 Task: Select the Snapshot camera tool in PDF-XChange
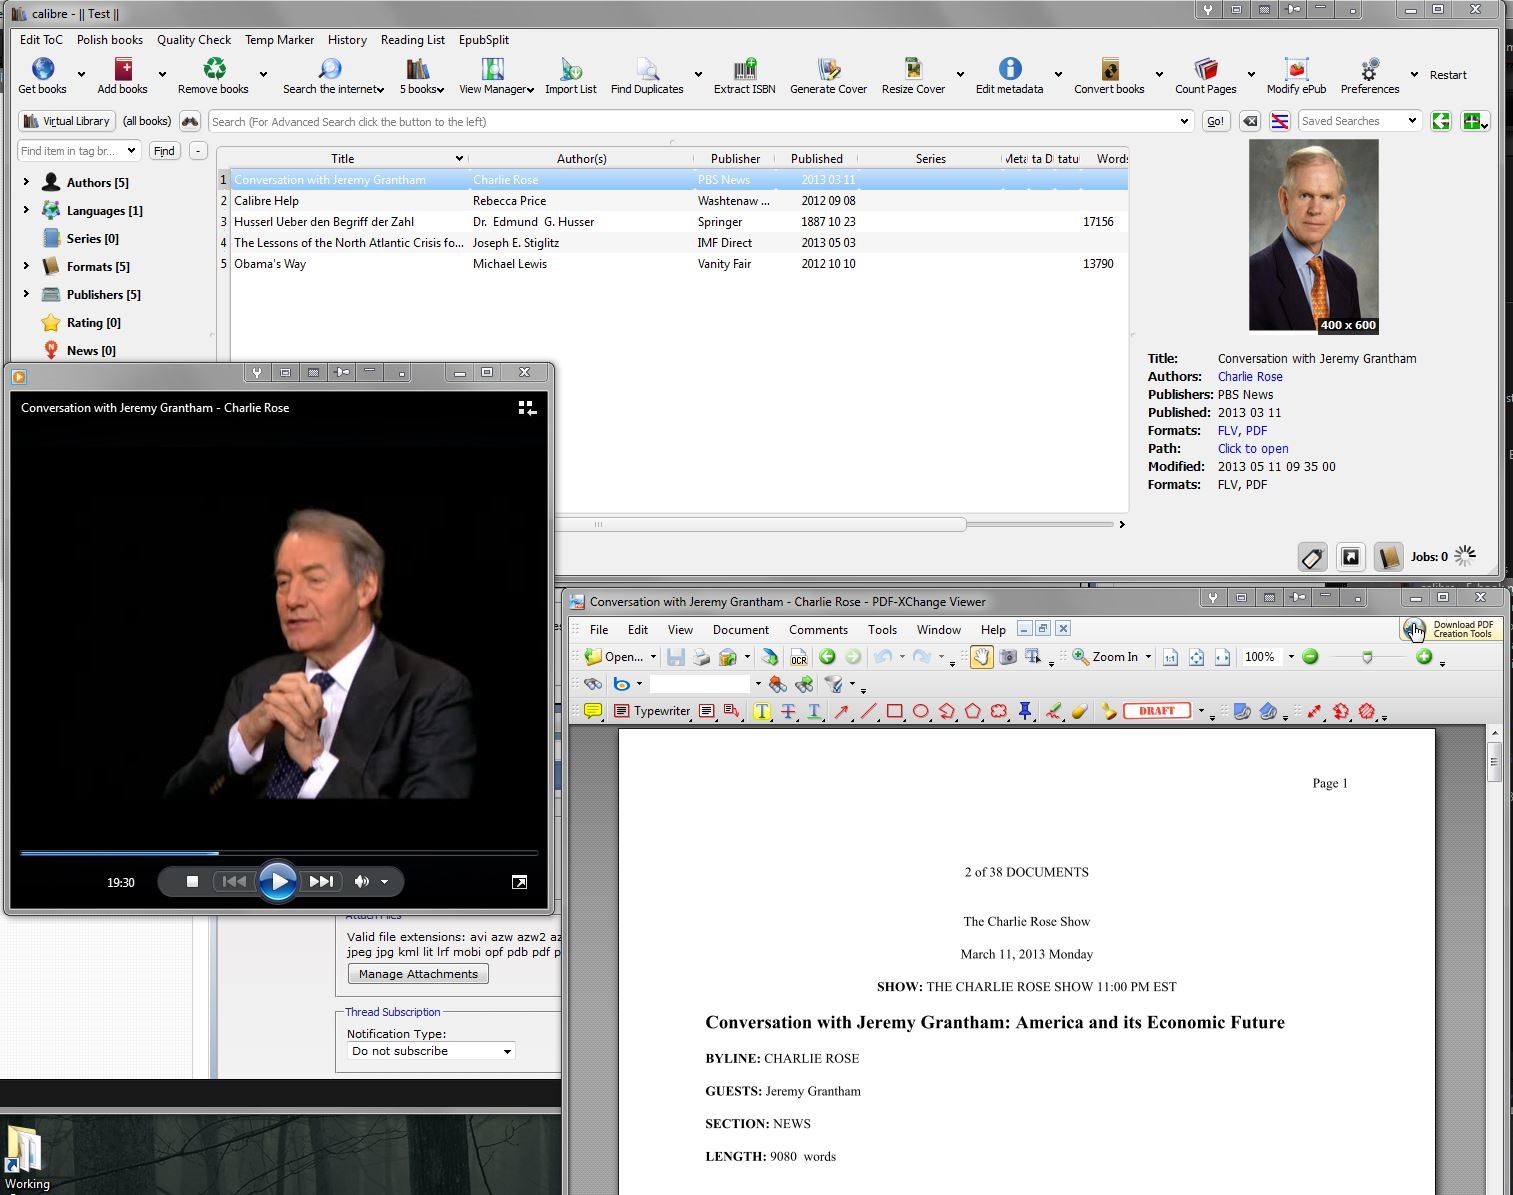pyautogui.click(x=1008, y=657)
